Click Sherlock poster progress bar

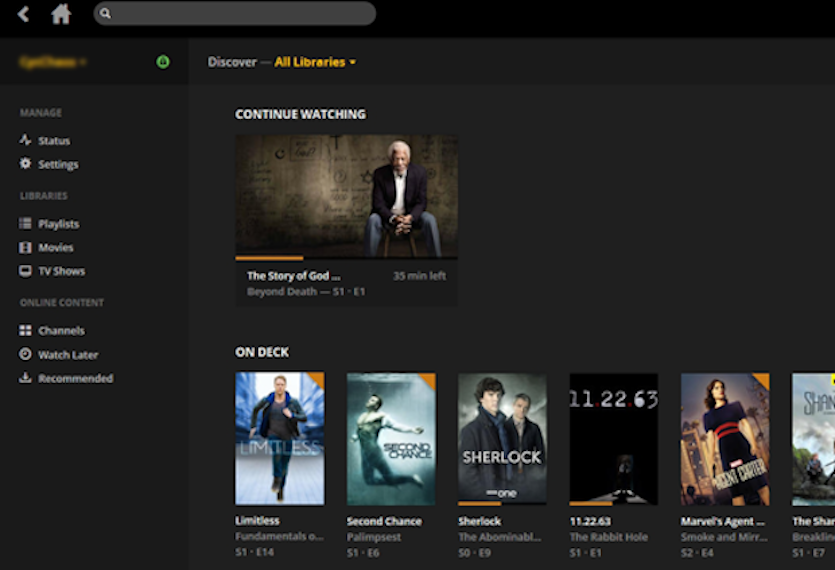(x=502, y=503)
